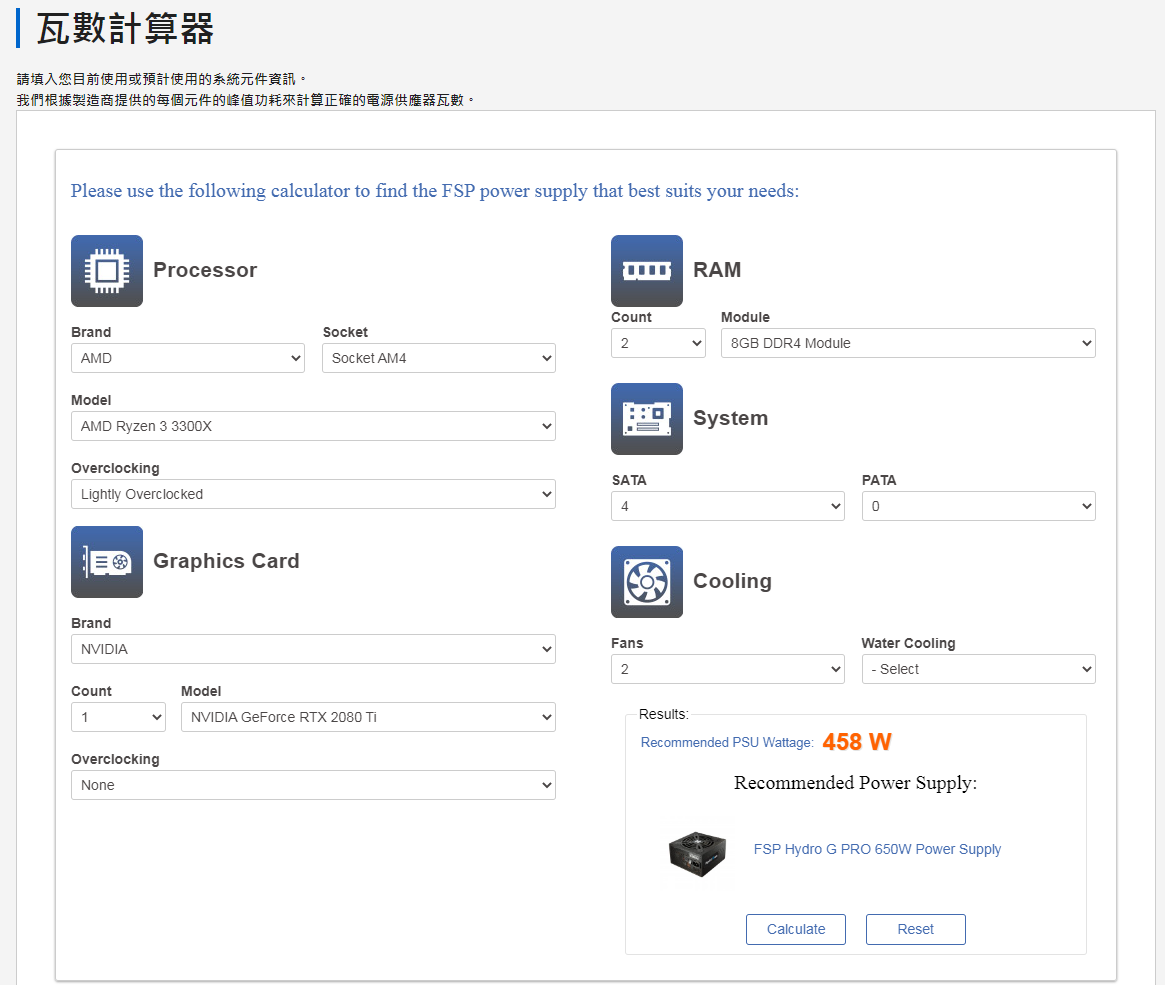This screenshot has height=985, width=1165.
Task: Open the NVIDIA GeForce RTX 2080 Ti dropdown
Action: [x=369, y=717]
